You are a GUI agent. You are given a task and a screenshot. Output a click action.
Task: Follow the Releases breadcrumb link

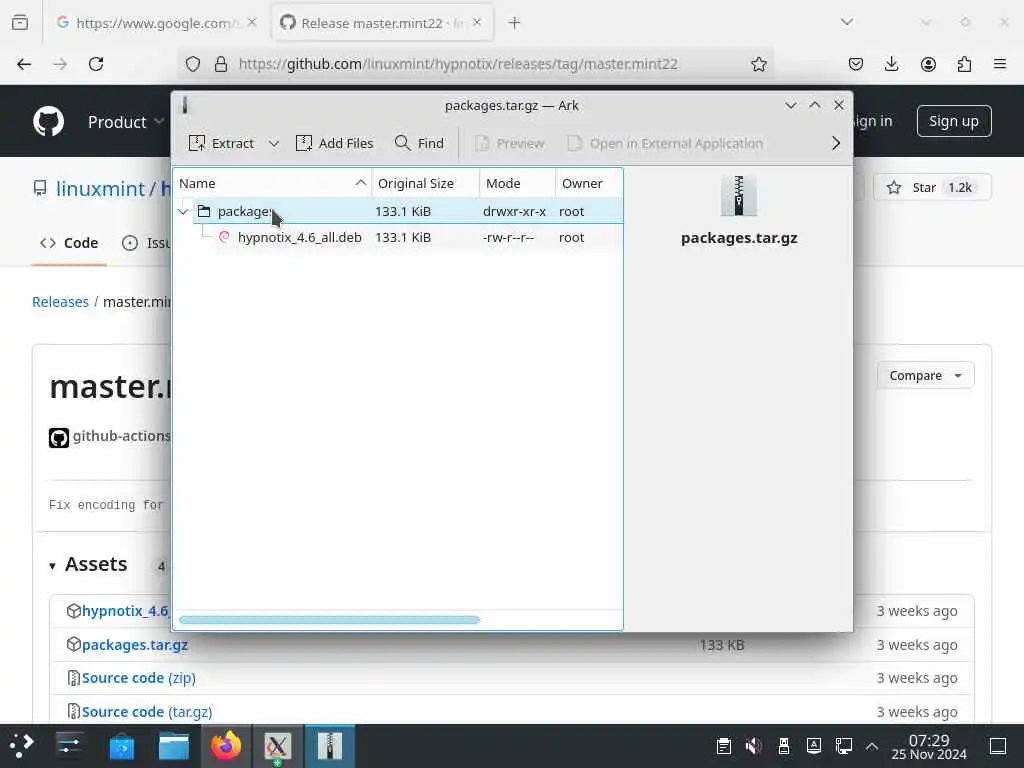(x=60, y=302)
